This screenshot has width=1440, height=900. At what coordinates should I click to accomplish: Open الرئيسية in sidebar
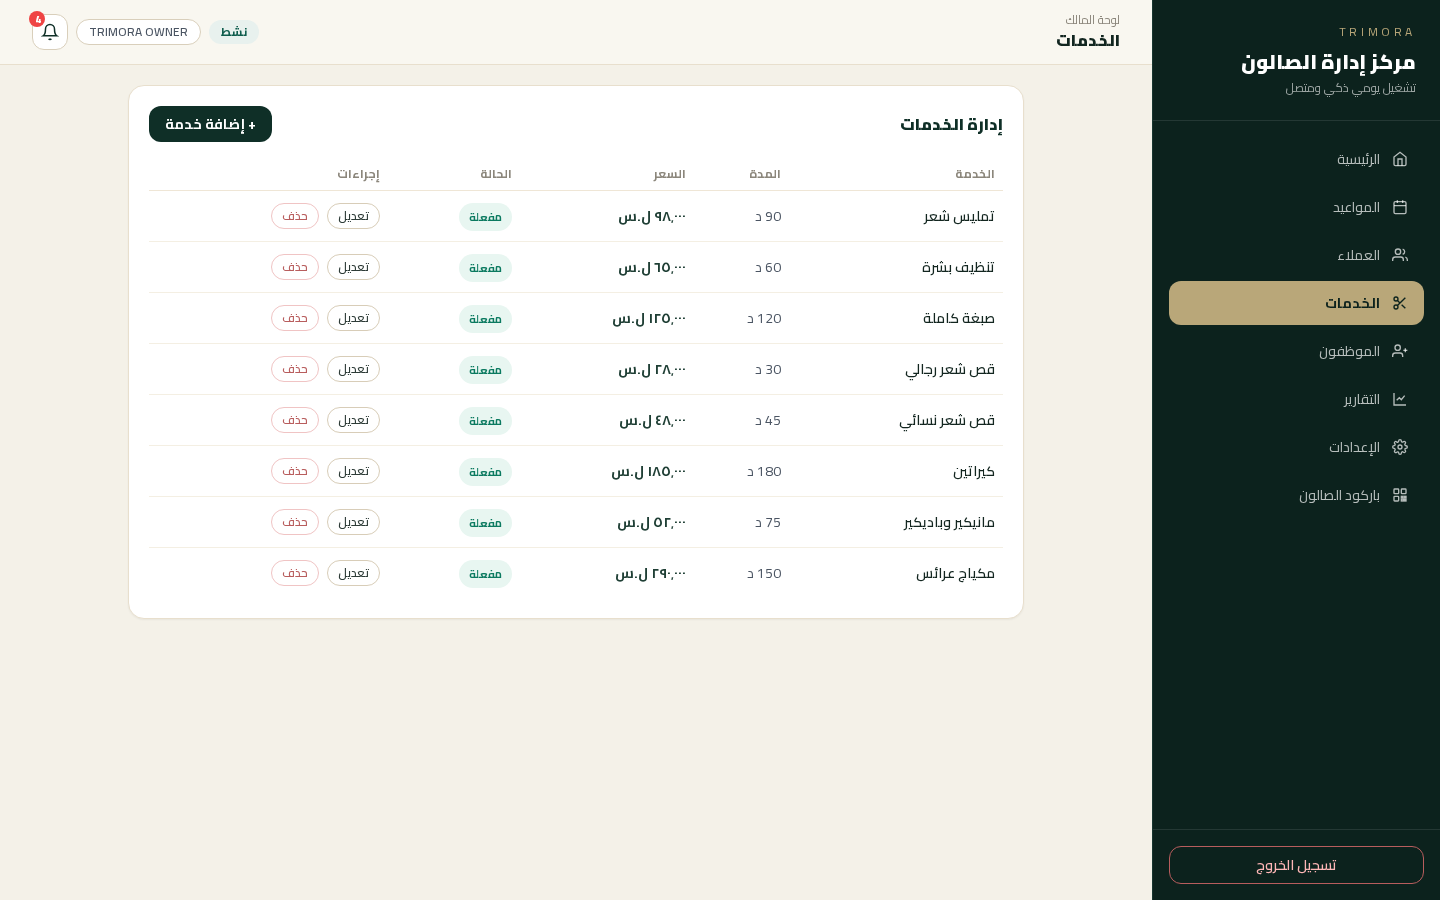point(1296,159)
